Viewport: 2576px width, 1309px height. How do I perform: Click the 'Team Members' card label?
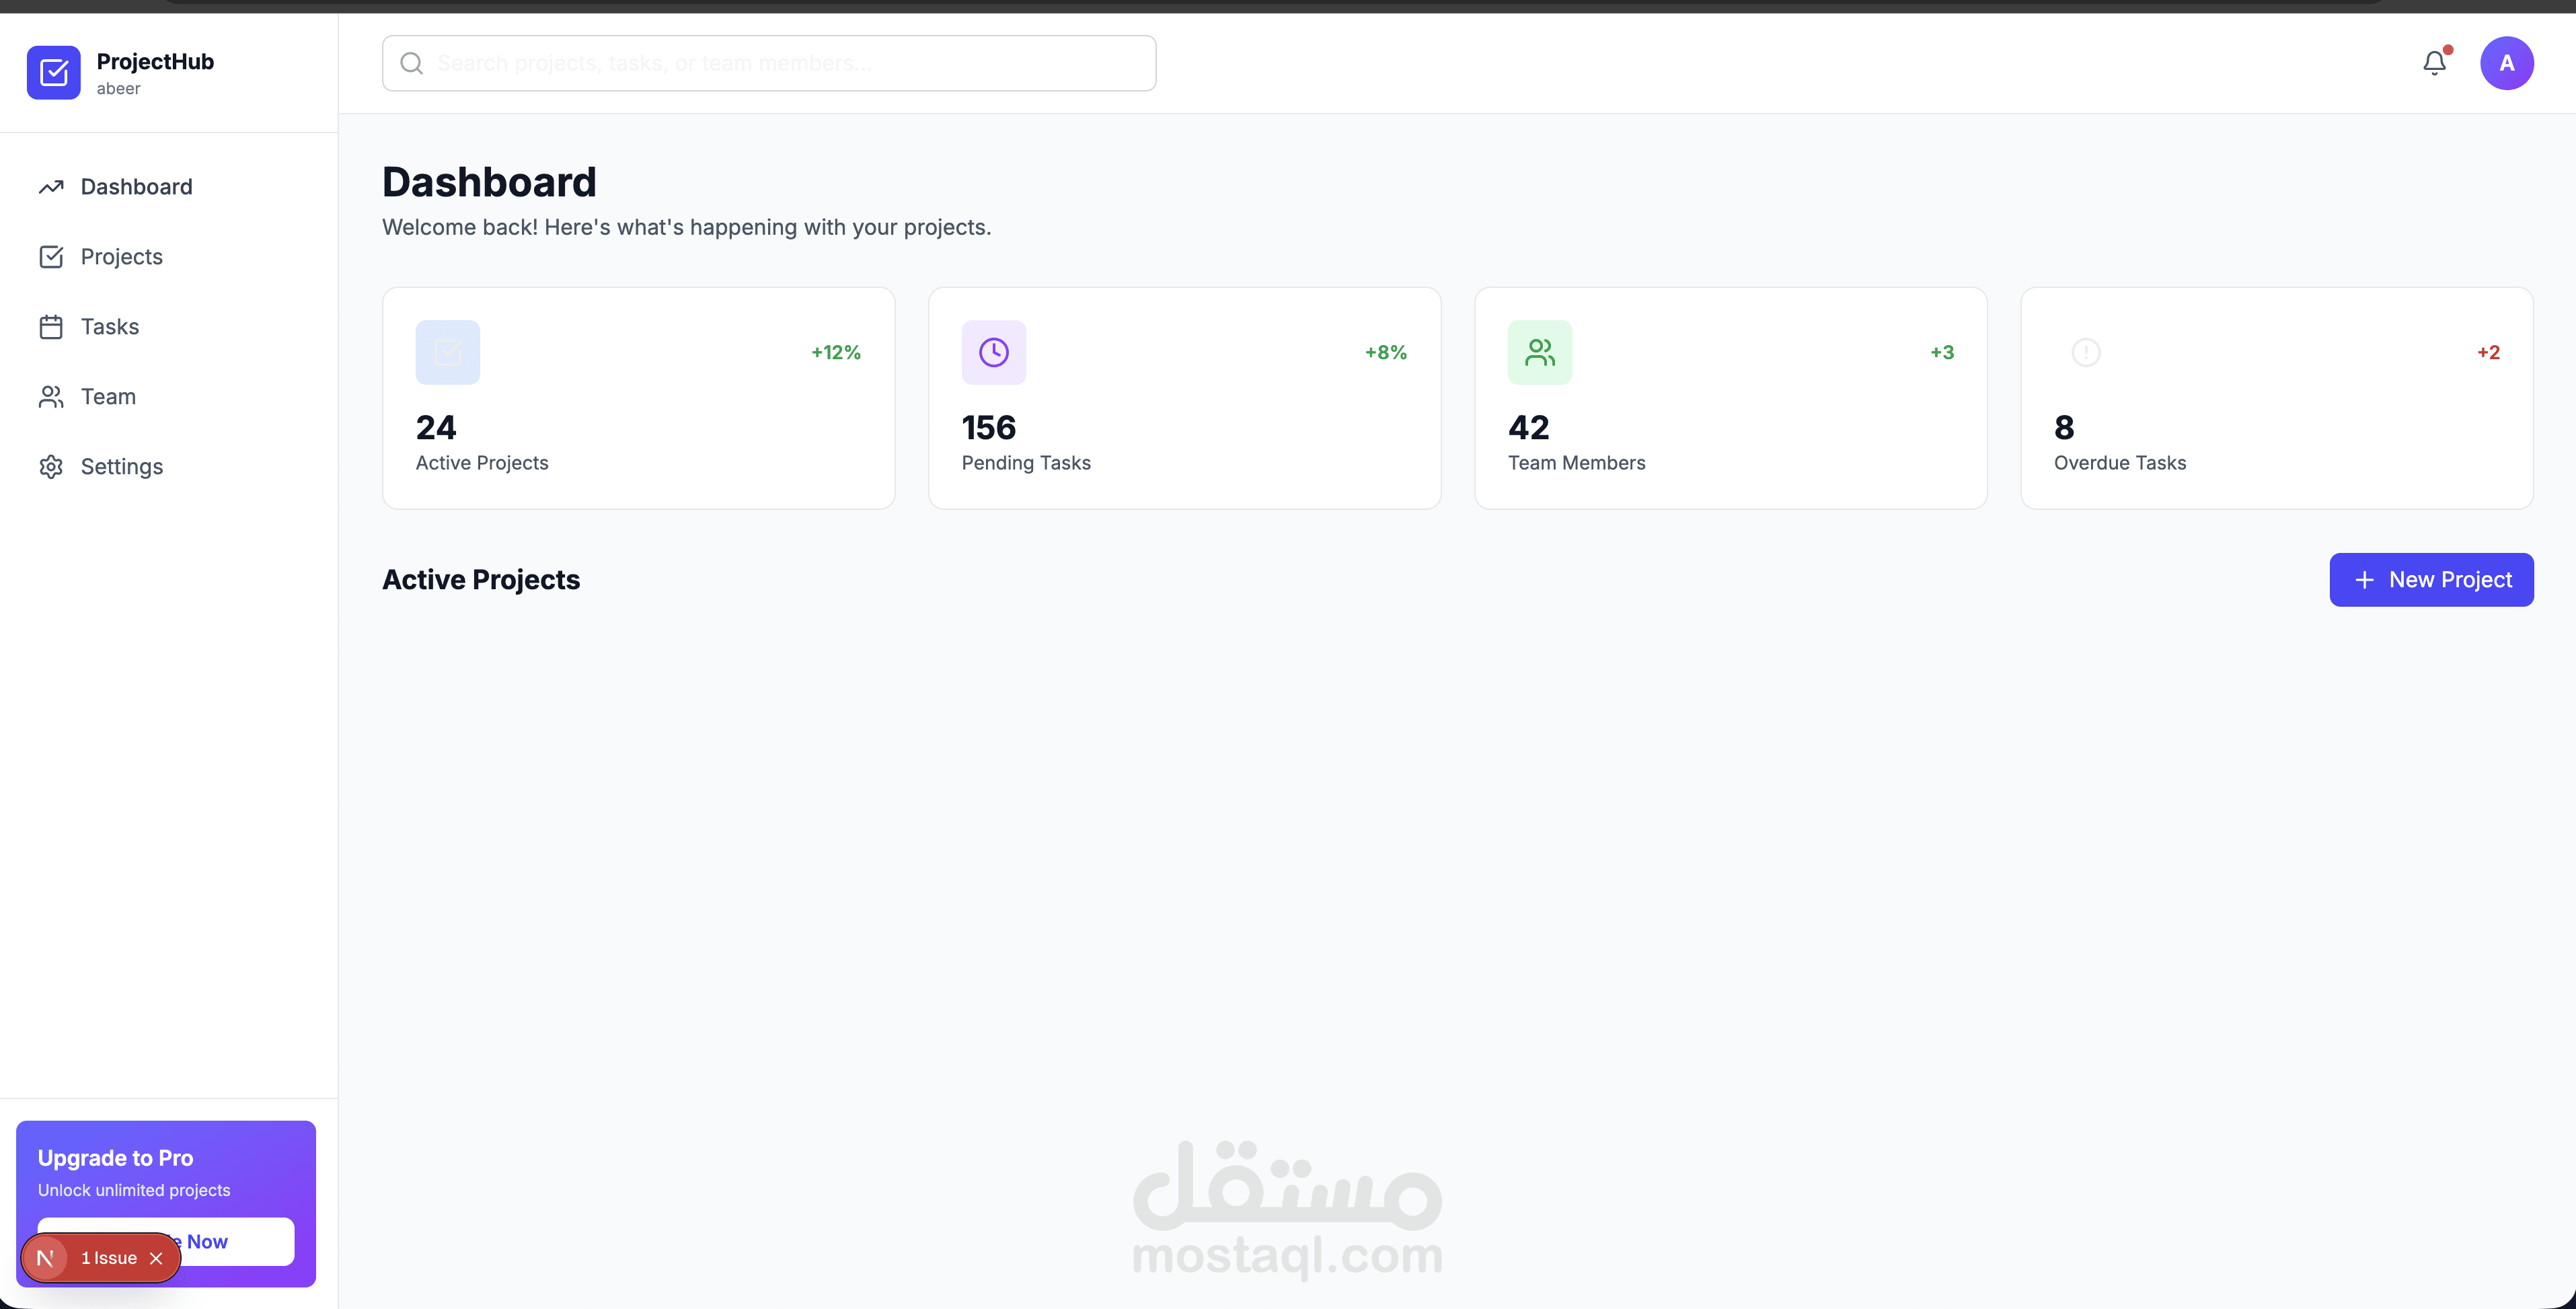[1577, 463]
